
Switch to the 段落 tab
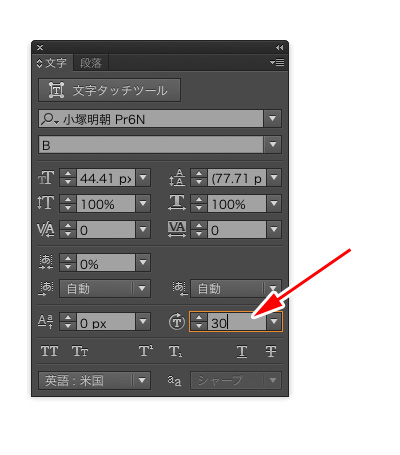[x=91, y=63]
